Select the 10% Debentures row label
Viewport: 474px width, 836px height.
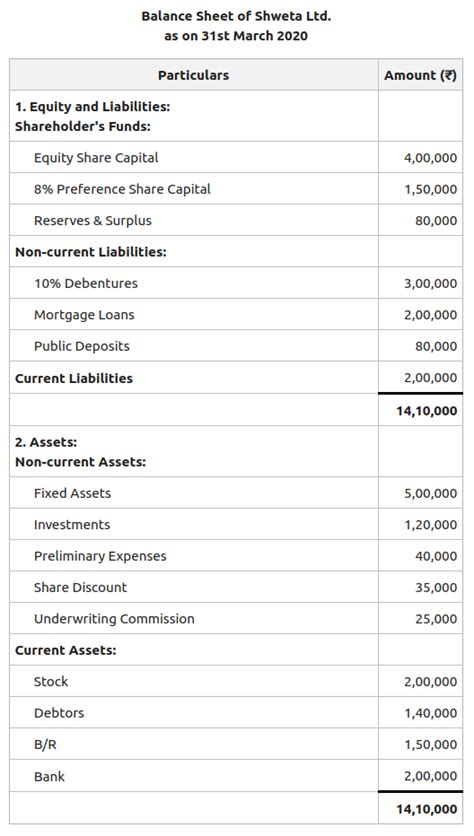[x=86, y=283]
